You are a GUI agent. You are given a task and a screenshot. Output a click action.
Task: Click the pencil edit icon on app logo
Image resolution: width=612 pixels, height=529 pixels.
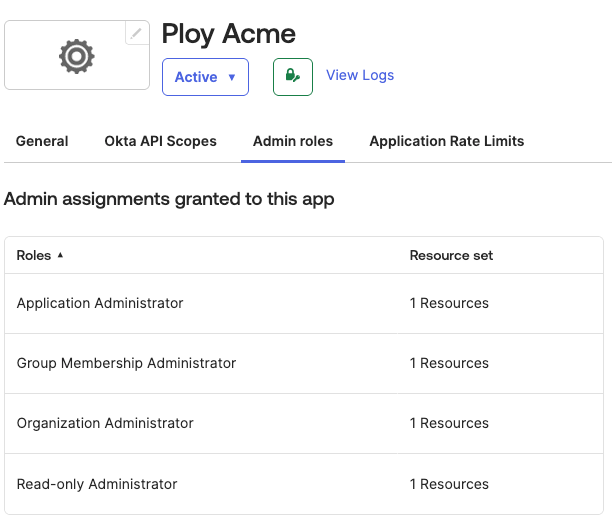(137, 33)
